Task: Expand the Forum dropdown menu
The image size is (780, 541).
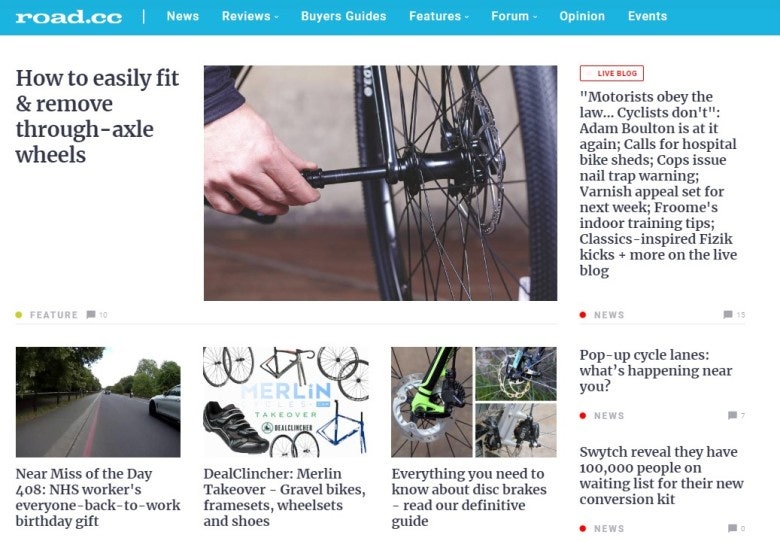Action: pyautogui.click(x=514, y=16)
